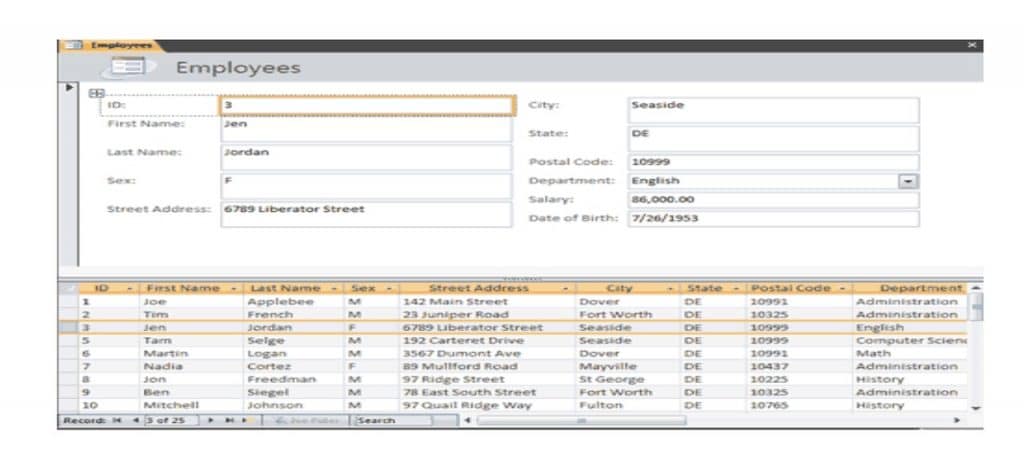
Task: Click the City field containing Seaside
Action: click(x=774, y=110)
